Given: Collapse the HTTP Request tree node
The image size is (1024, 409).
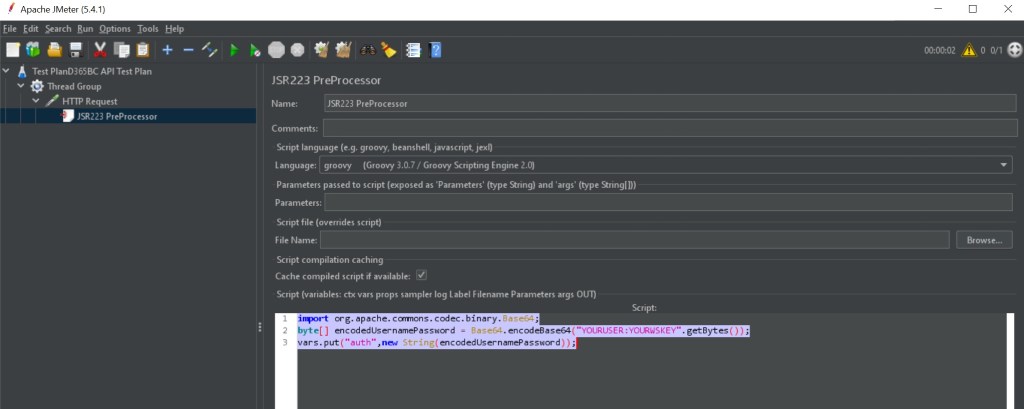Looking at the screenshot, I should coord(36,101).
